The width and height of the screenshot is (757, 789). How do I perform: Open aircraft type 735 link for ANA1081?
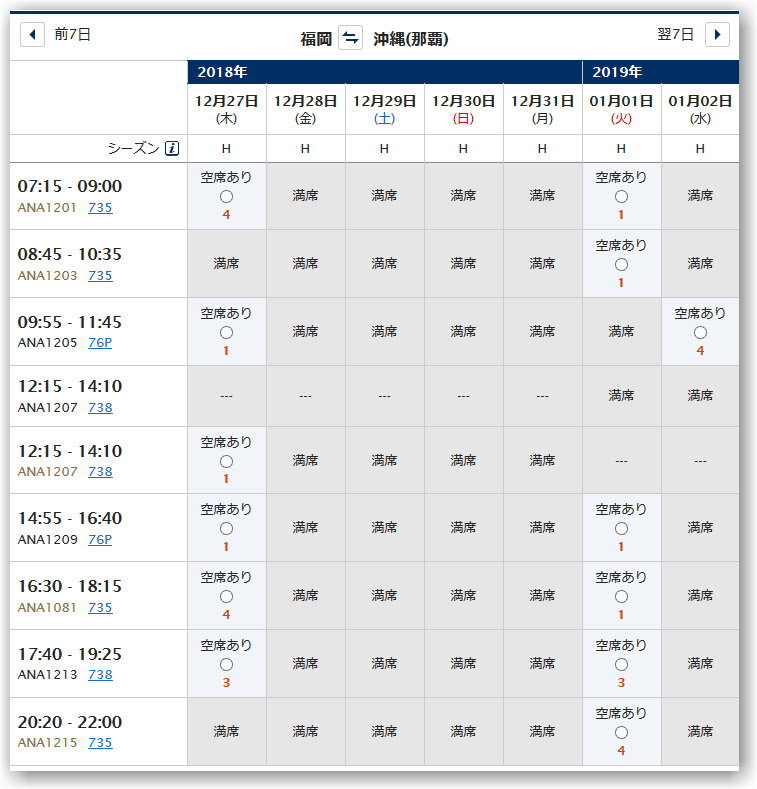[x=100, y=608]
